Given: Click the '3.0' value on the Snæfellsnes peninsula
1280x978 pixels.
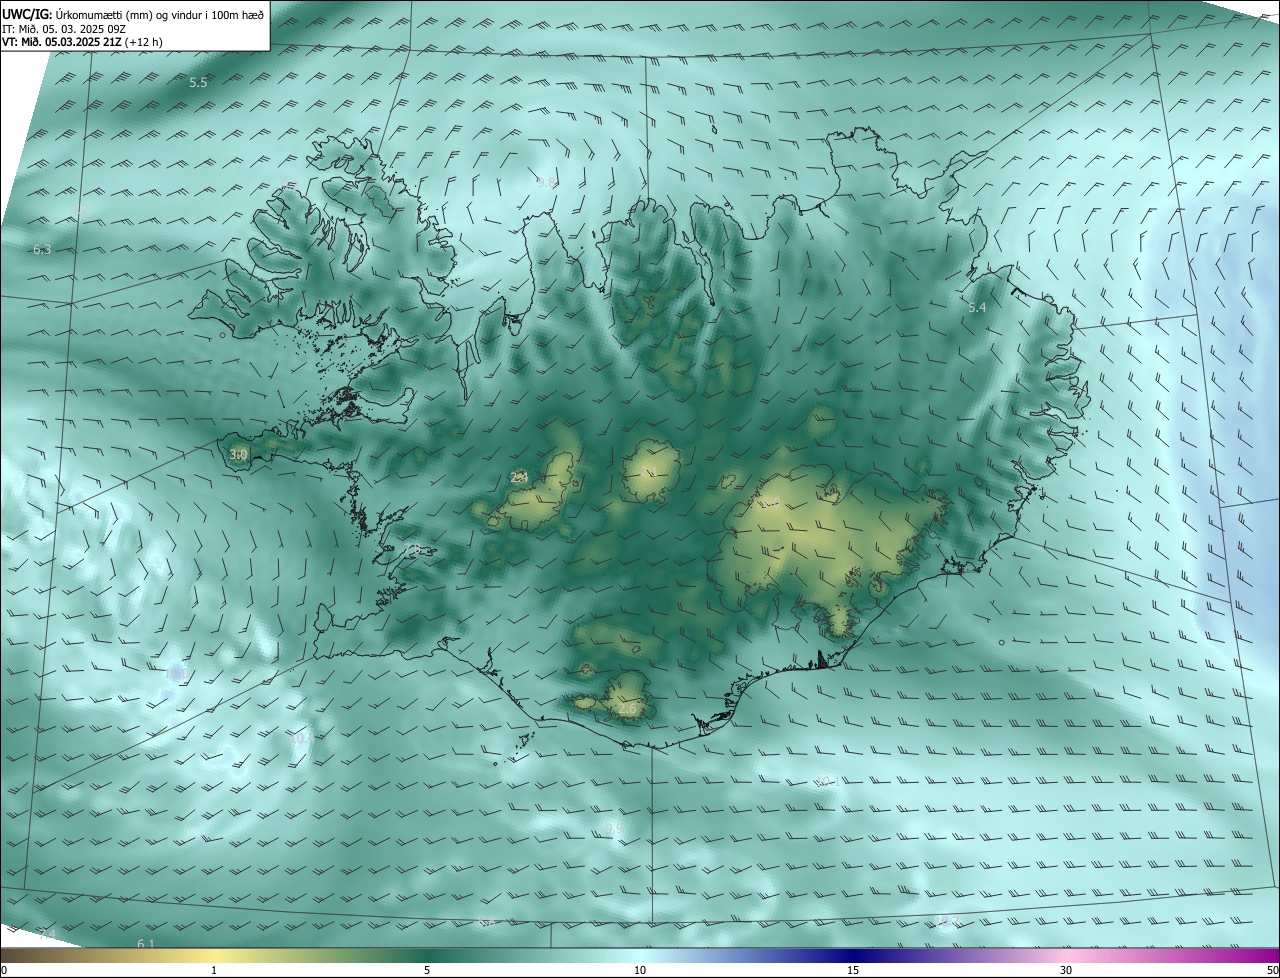Looking at the screenshot, I should (239, 455).
